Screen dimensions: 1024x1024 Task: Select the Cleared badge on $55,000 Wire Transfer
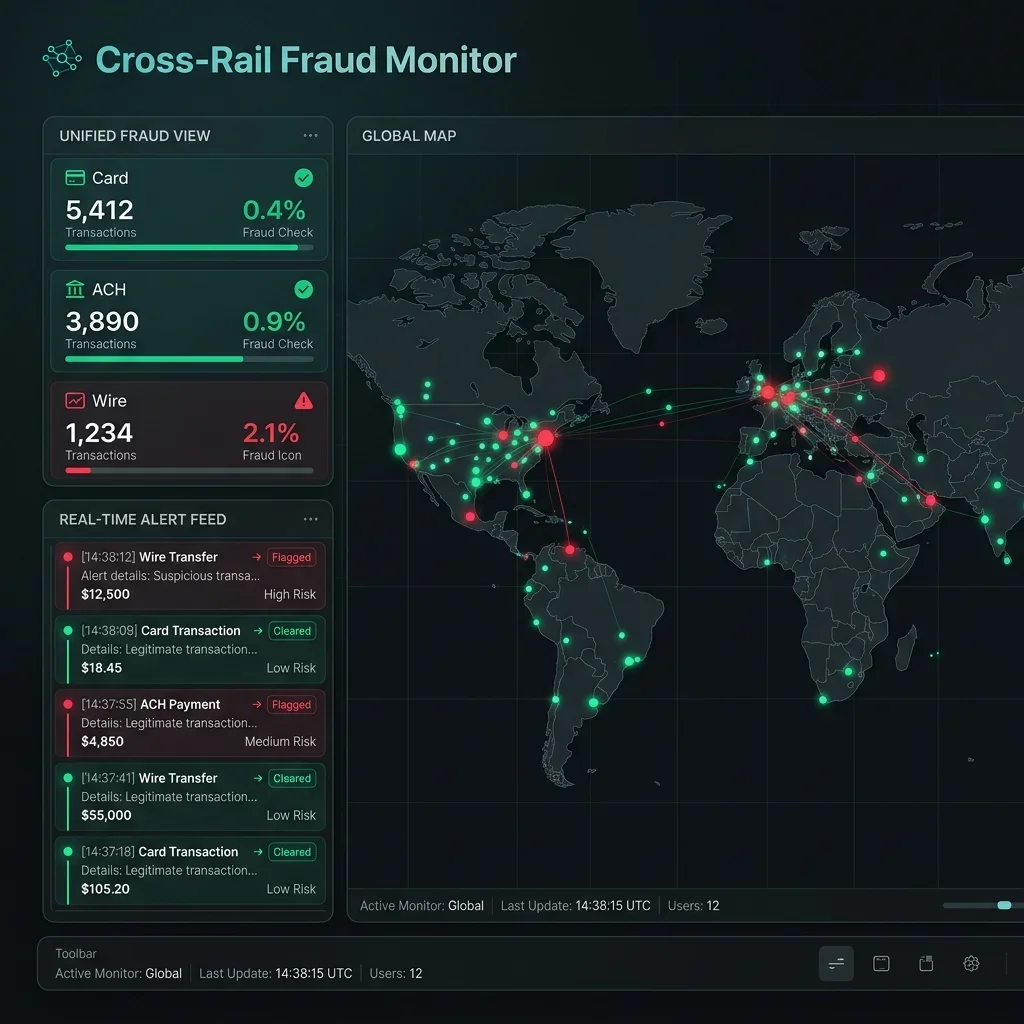tap(292, 778)
